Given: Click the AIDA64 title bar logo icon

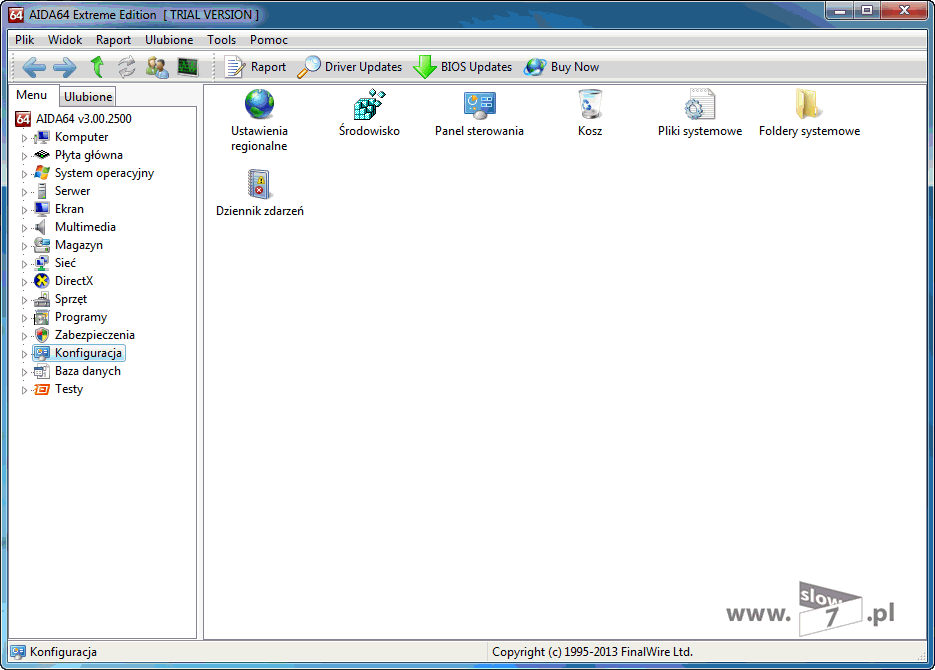Looking at the screenshot, I should [x=16, y=14].
